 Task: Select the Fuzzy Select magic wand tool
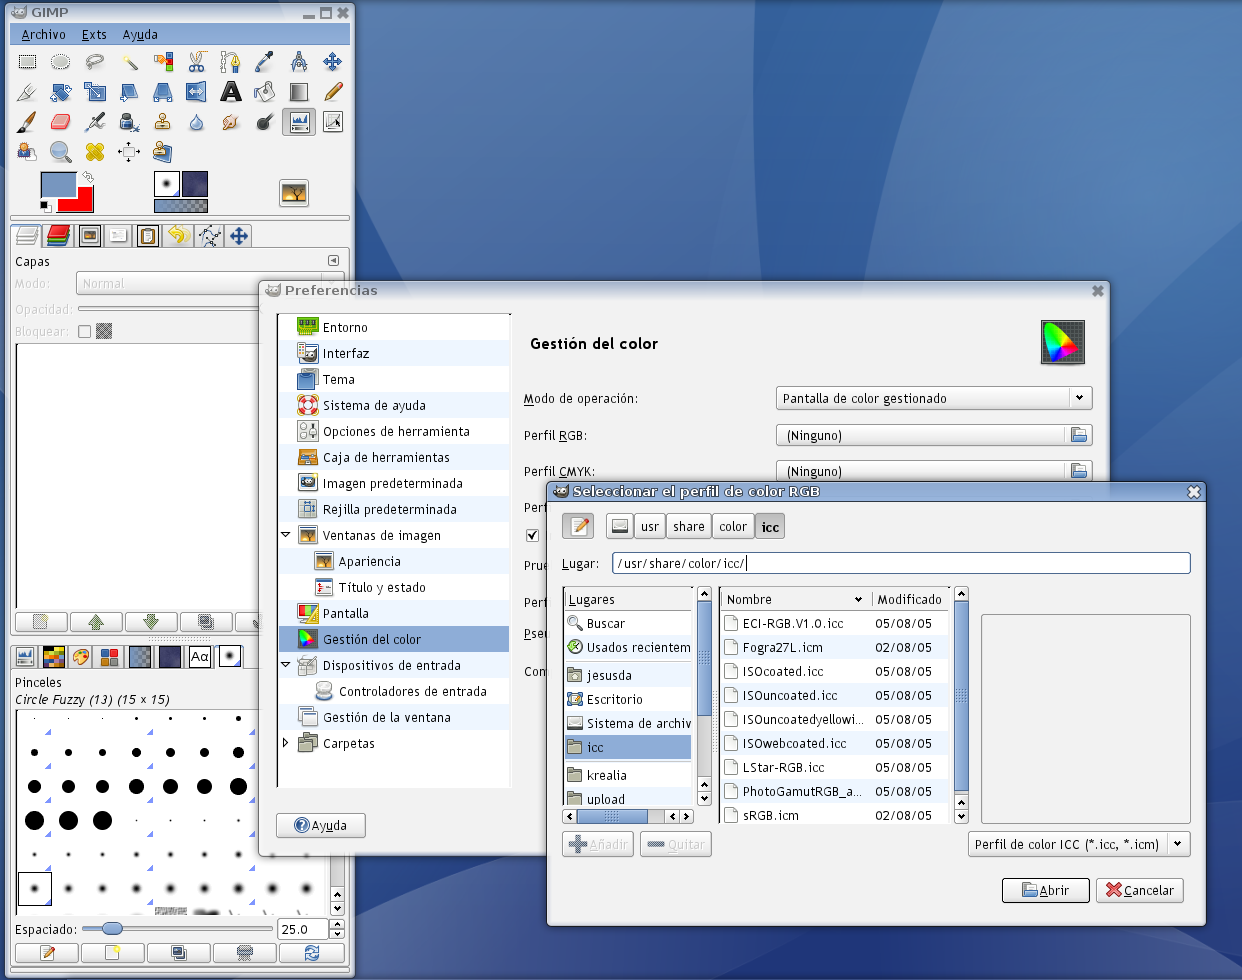point(129,62)
